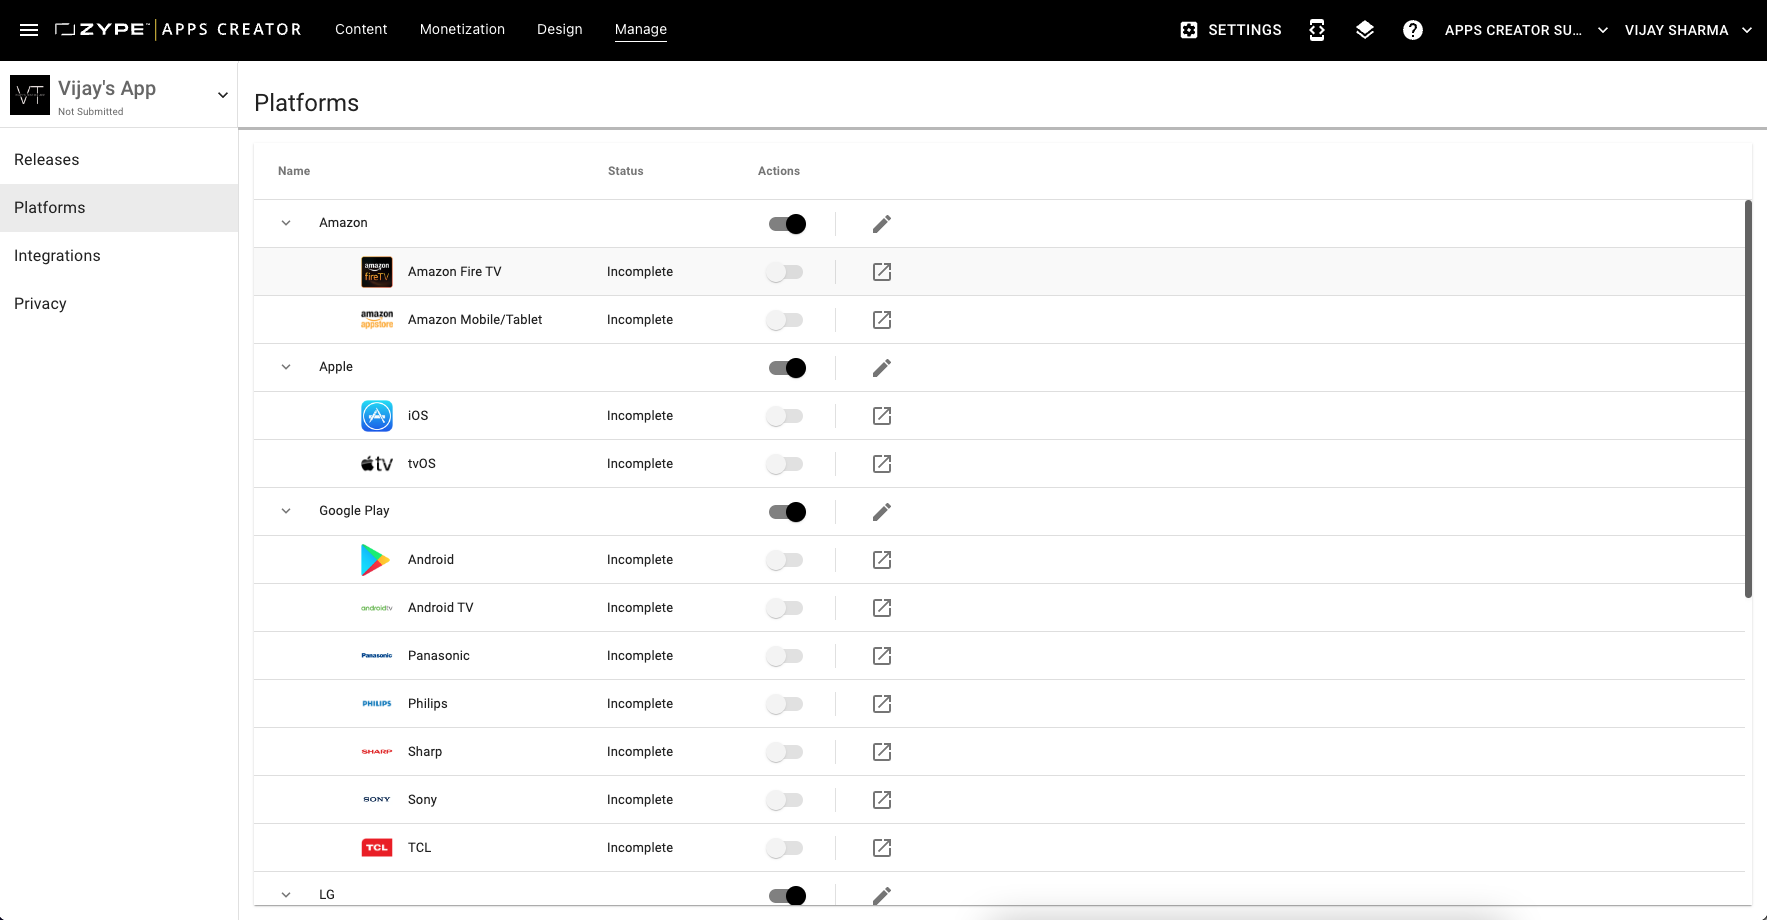Click the red TCL logo

tap(377, 848)
